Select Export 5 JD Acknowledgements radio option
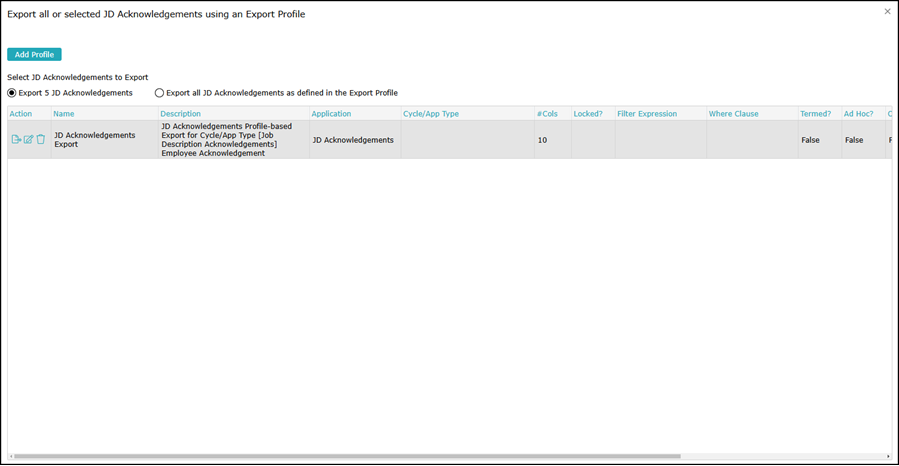 point(12,93)
